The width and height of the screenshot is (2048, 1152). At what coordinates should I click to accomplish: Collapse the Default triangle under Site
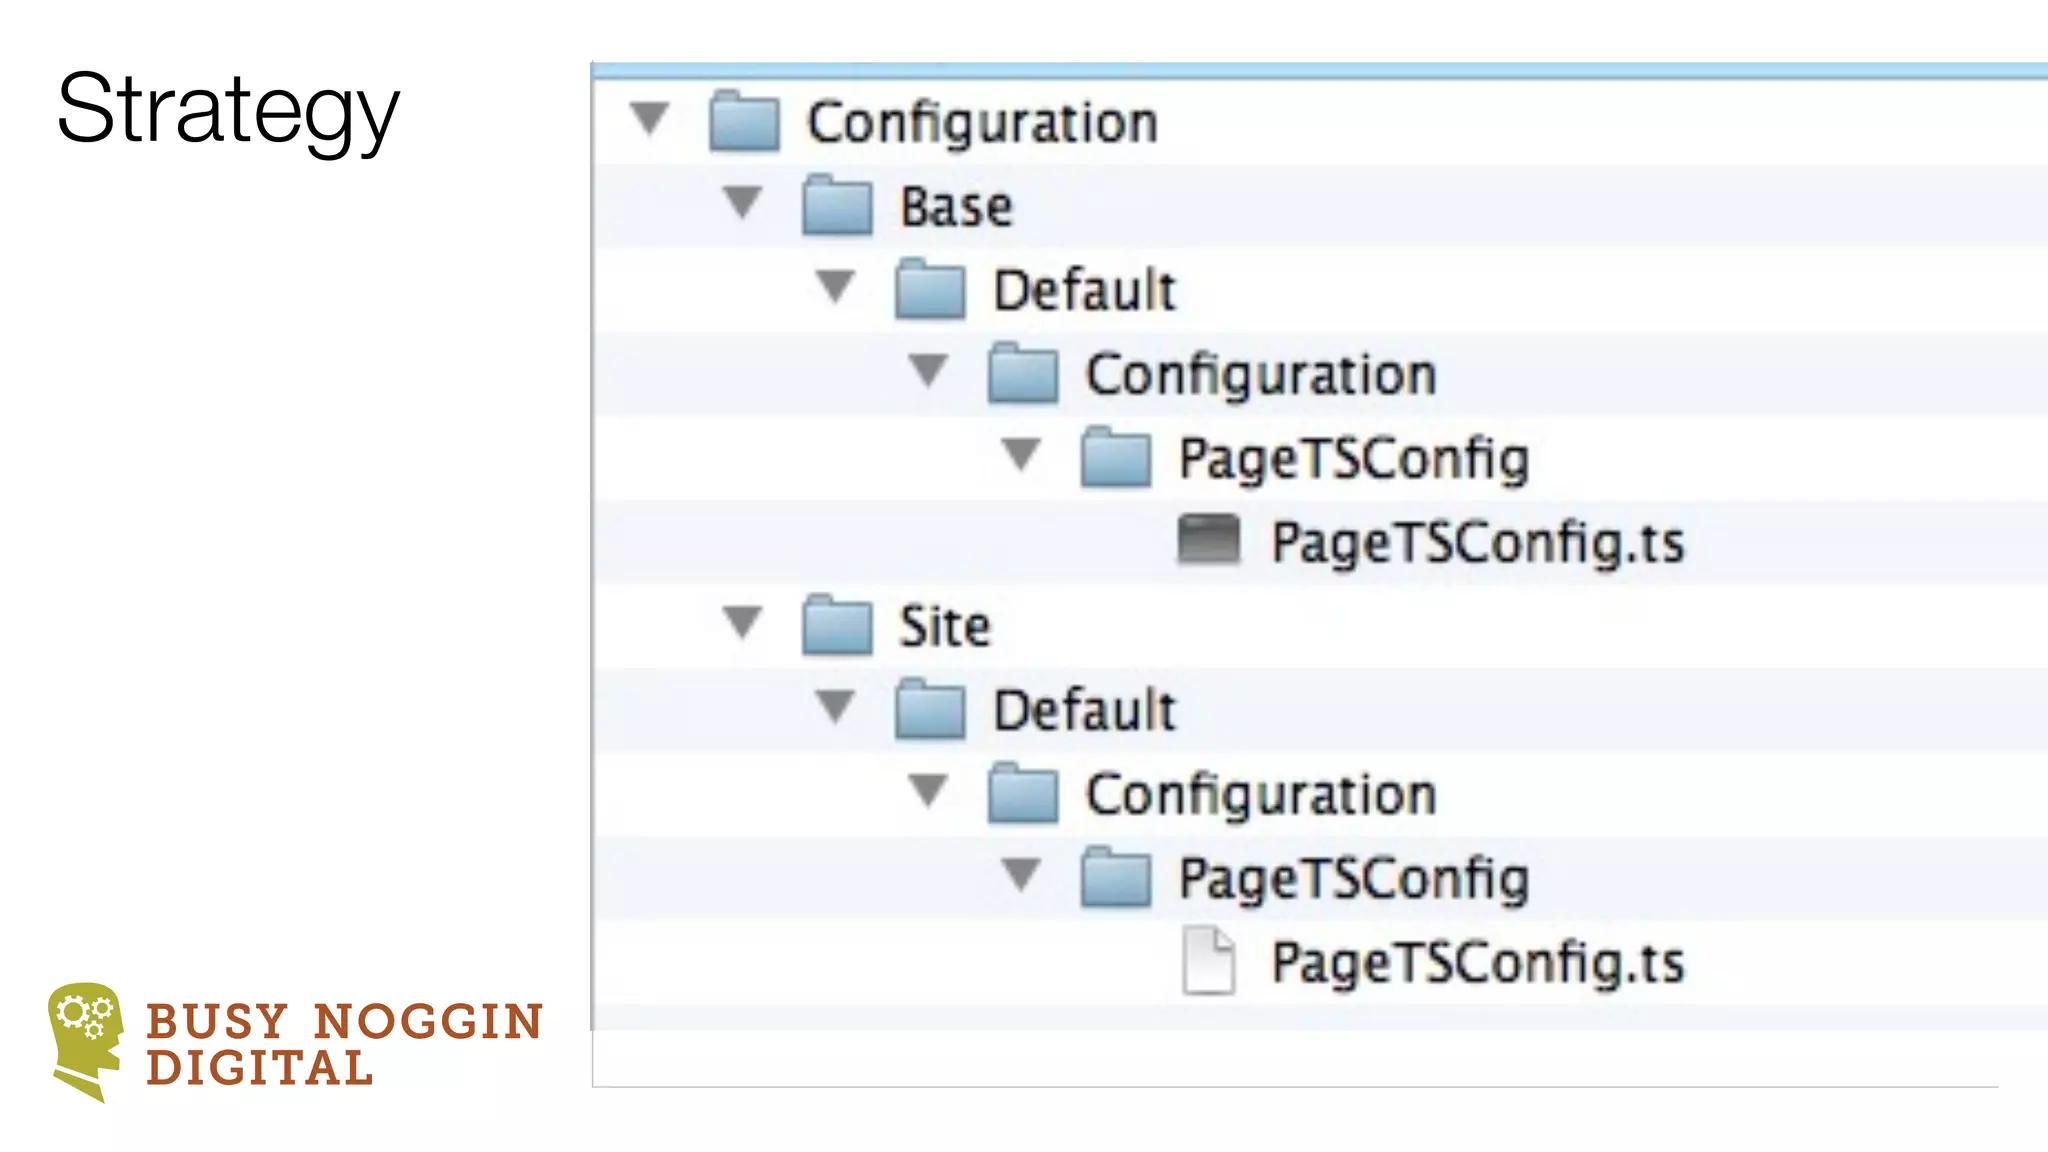[x=835, y=706]
